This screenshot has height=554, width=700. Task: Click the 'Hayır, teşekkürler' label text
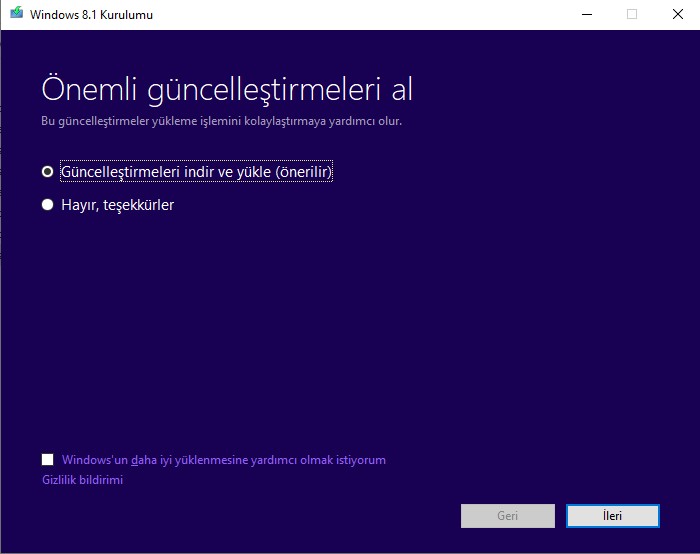(117, 205)
